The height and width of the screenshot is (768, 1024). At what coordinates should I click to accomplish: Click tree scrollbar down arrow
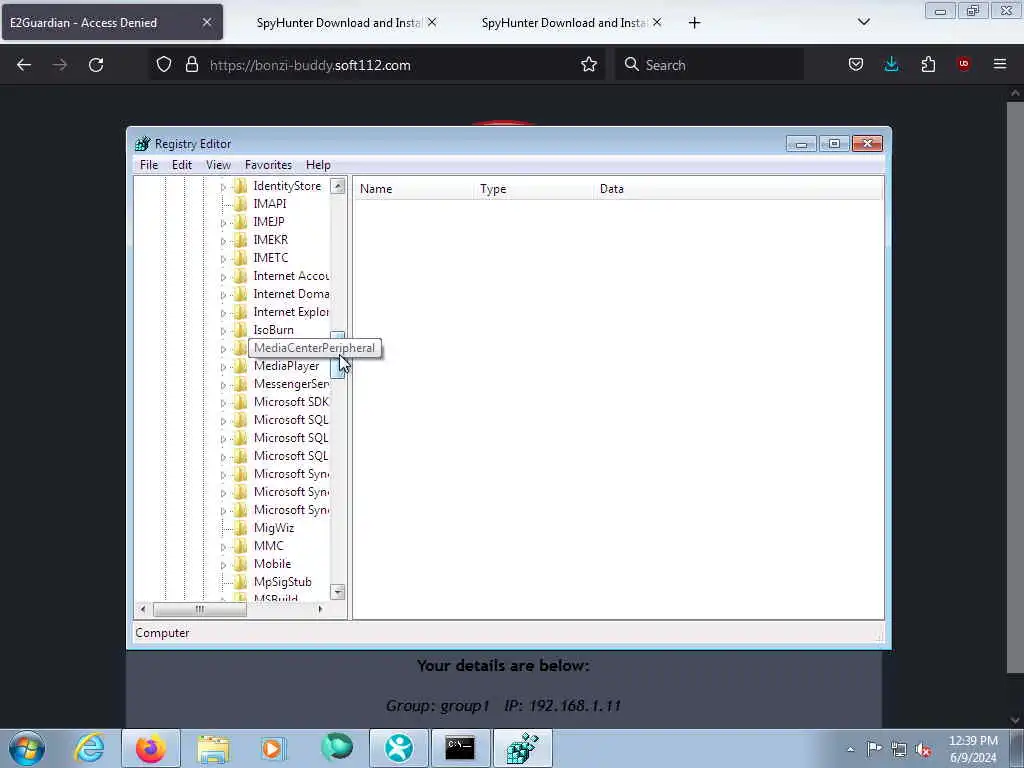338,592
